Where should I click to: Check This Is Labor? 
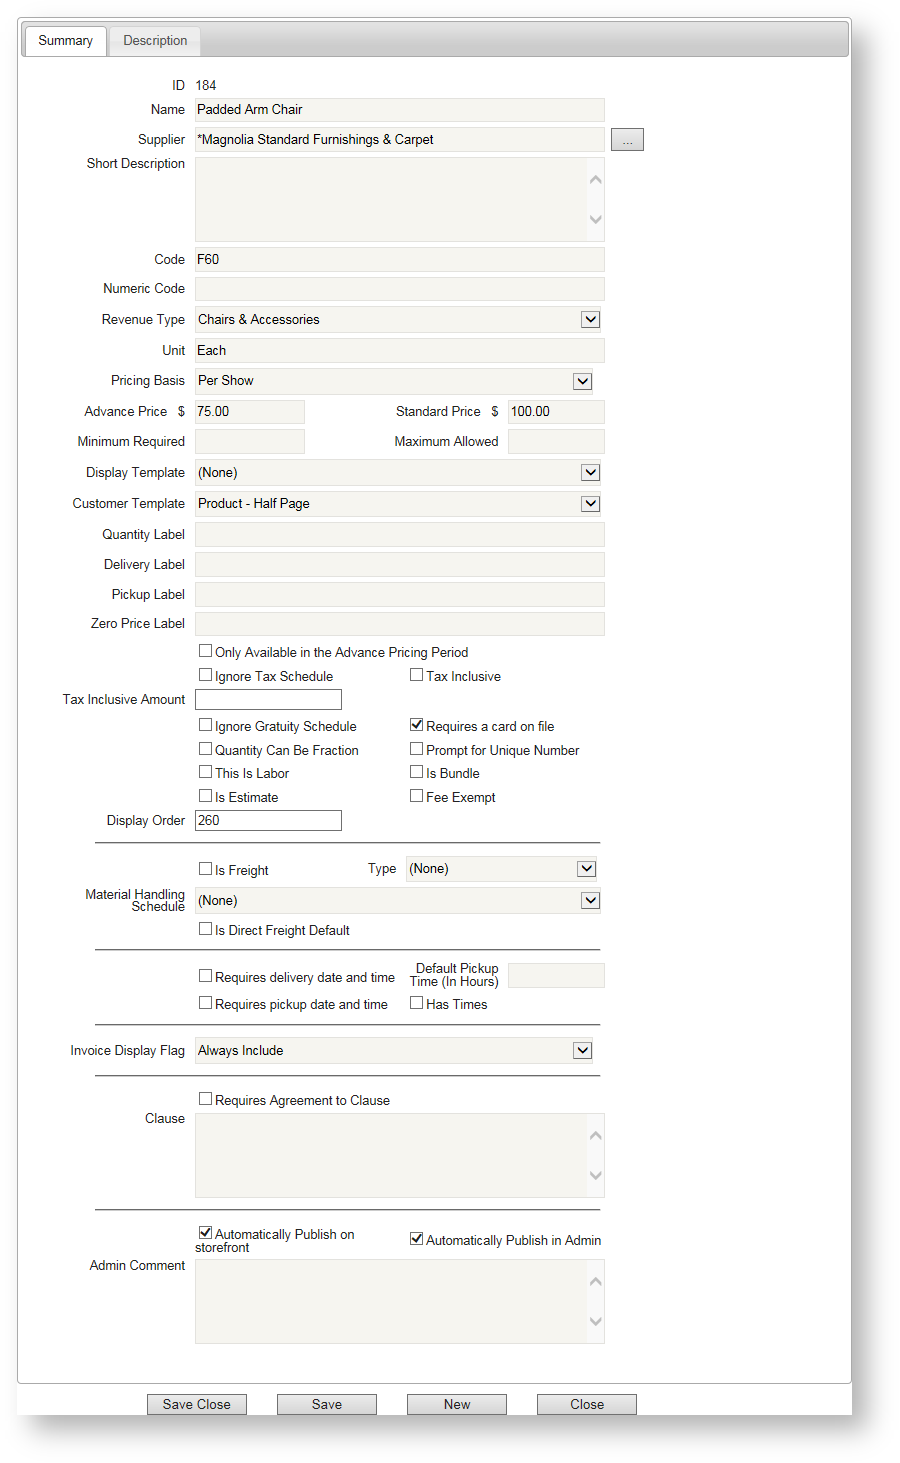click(206, 772)
